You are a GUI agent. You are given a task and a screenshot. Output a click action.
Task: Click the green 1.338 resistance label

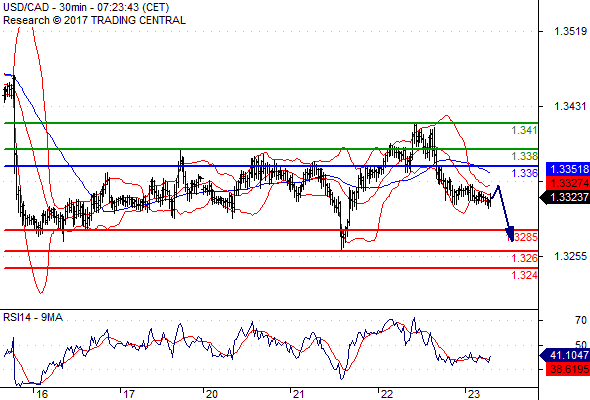tap(524, 156)
